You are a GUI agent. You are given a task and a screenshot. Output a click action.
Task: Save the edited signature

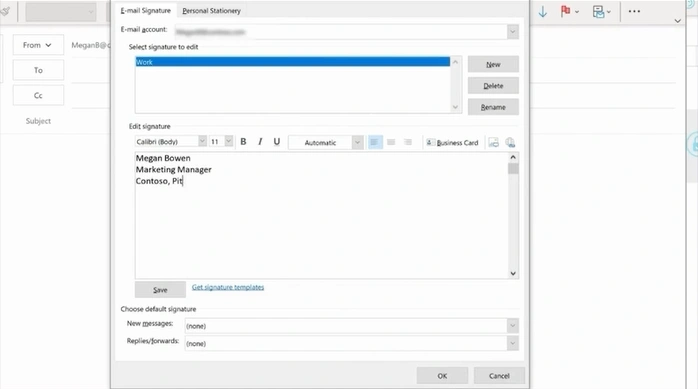tap(160, 289)
